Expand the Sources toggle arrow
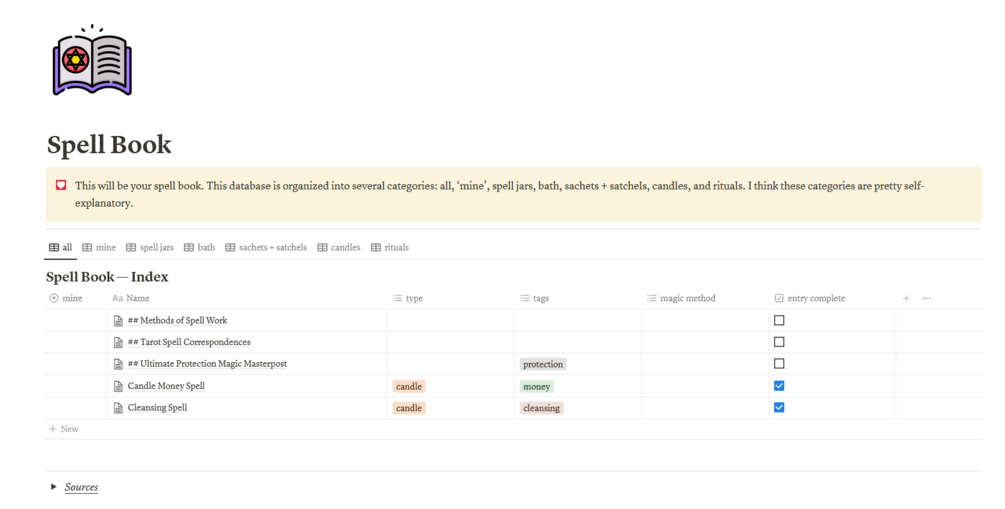Viewport: 1005px width, 509px height. click(x=54, y=487)
